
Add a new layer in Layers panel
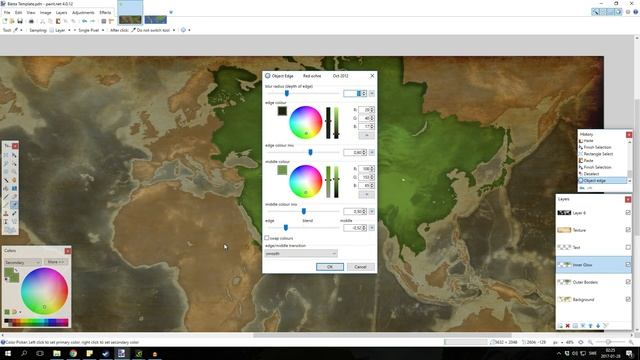(x=560, y=325)
